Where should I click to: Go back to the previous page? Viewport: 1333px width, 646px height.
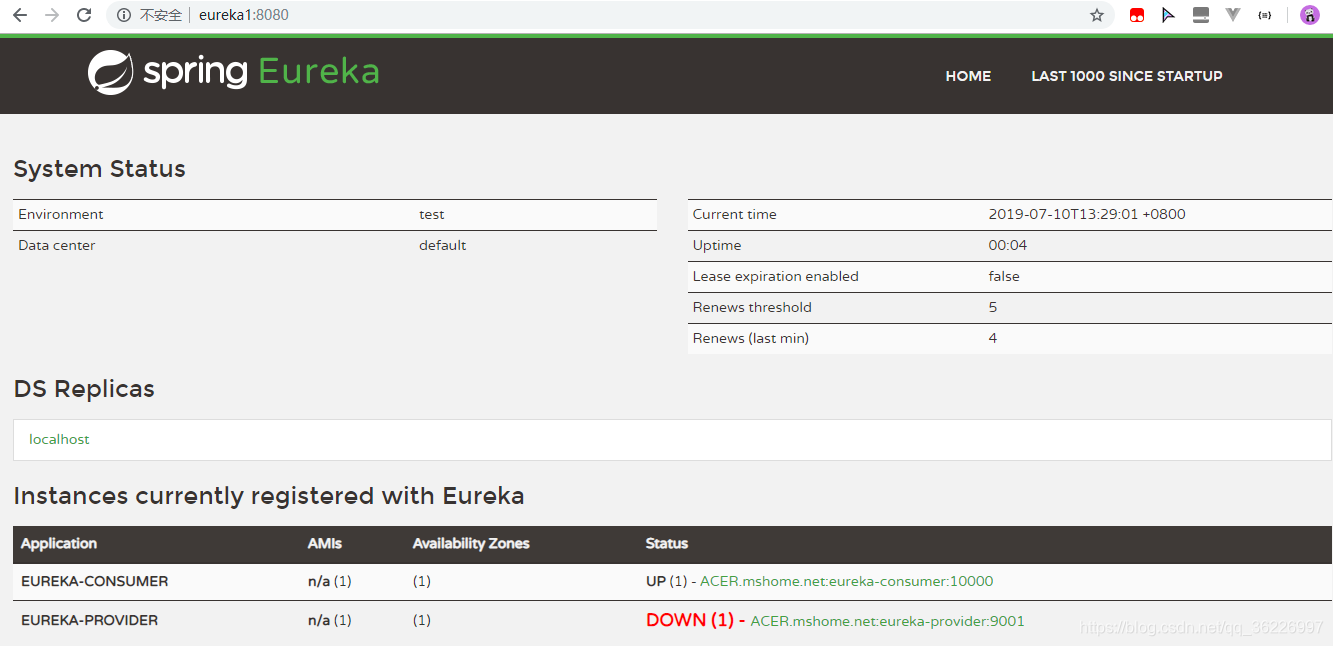(21, 15)
